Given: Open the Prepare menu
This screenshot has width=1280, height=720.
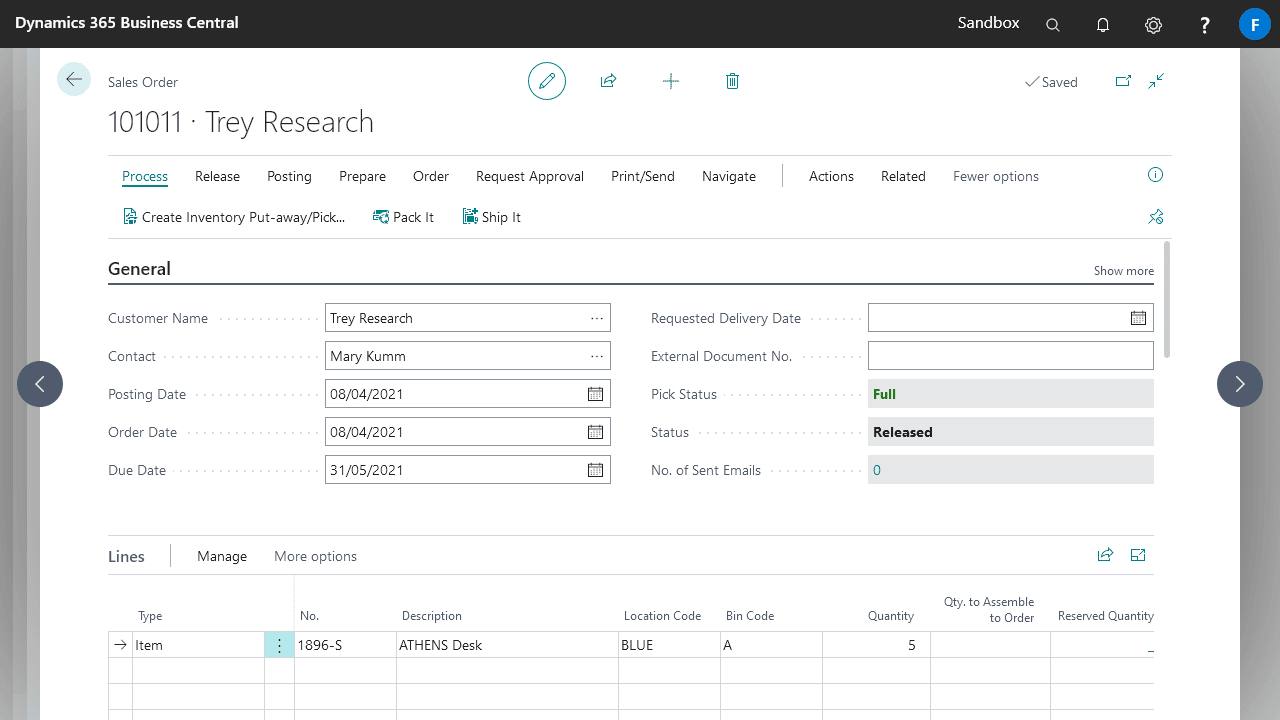Looking at the screenshot, I should click(x=362, y=176).
